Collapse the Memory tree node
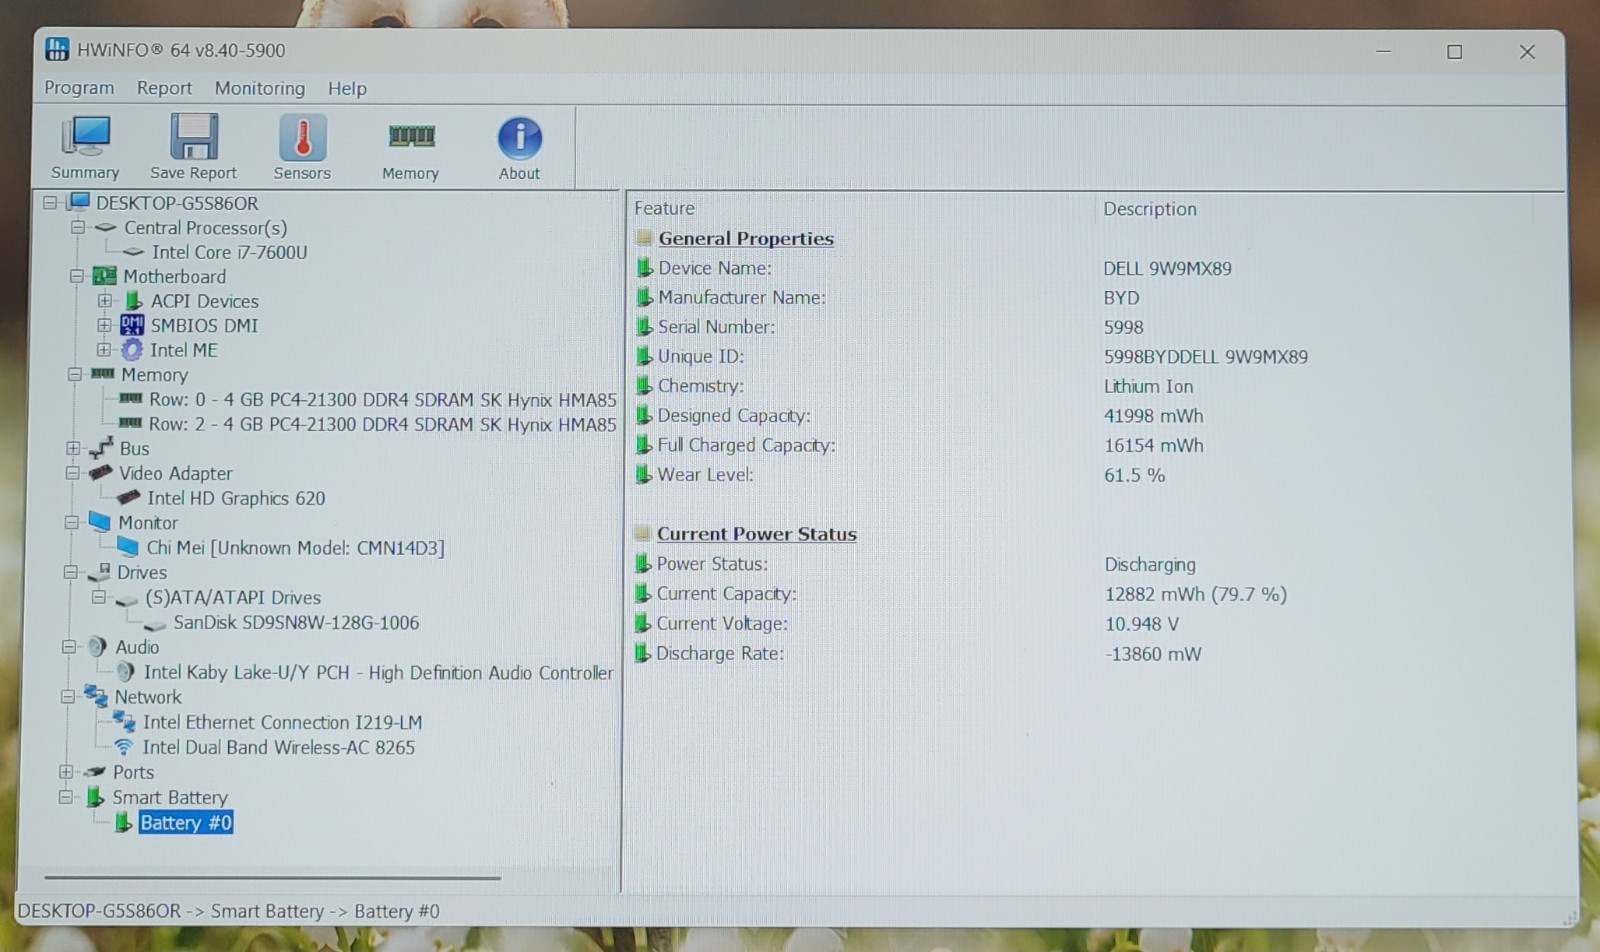 pyautogui.click(x=75, y=374)
